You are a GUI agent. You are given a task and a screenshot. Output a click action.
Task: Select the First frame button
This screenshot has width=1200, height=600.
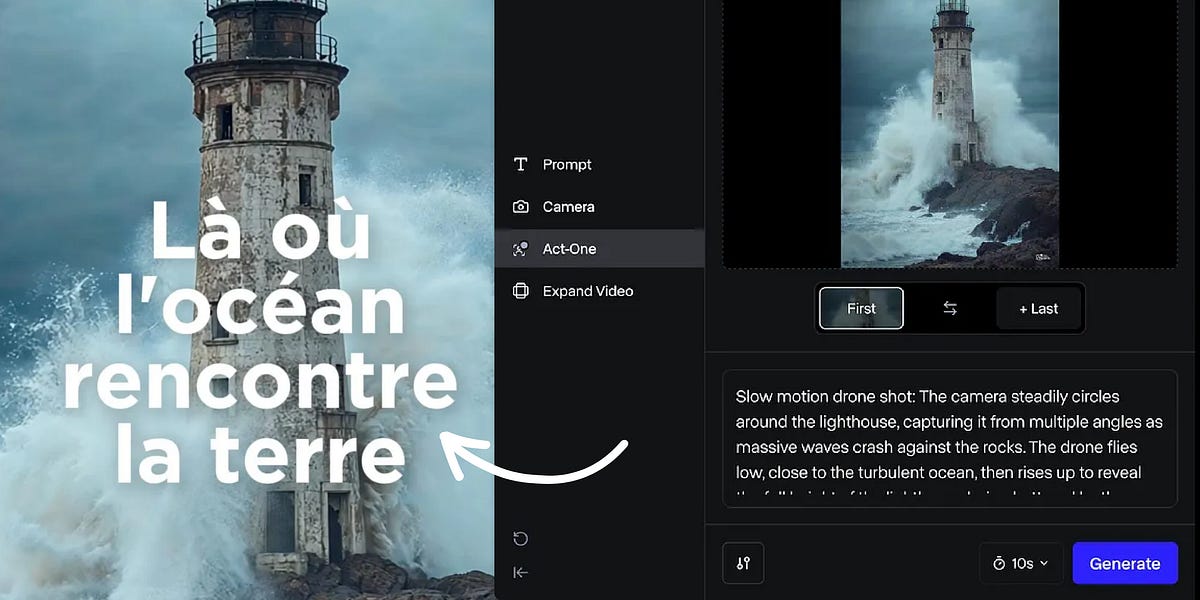pyautogui.click(x=861, y=308)
